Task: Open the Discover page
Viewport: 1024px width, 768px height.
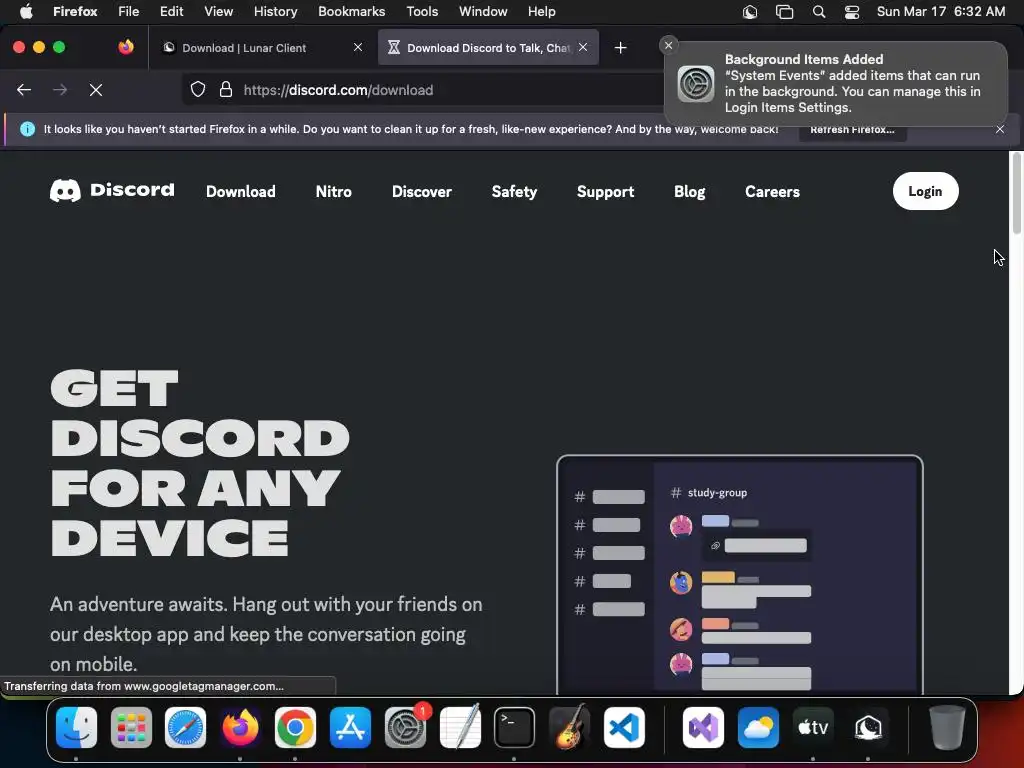Action: [422, 191]
